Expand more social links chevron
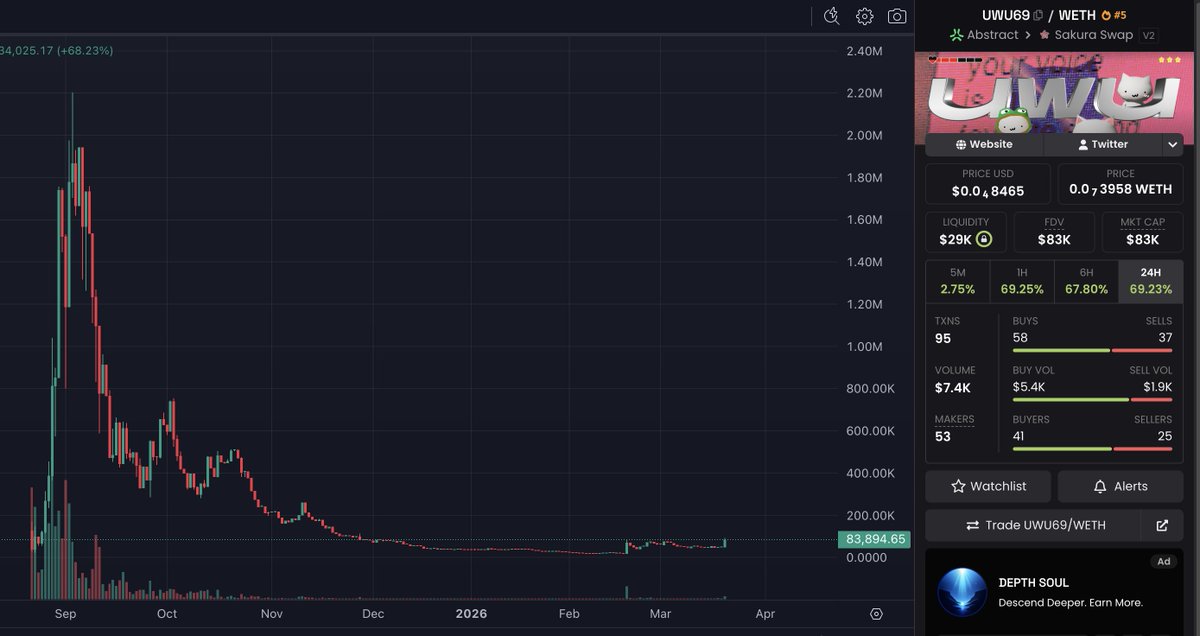The width and height of the screenshot is (1200, 636). pos(1172,144)
